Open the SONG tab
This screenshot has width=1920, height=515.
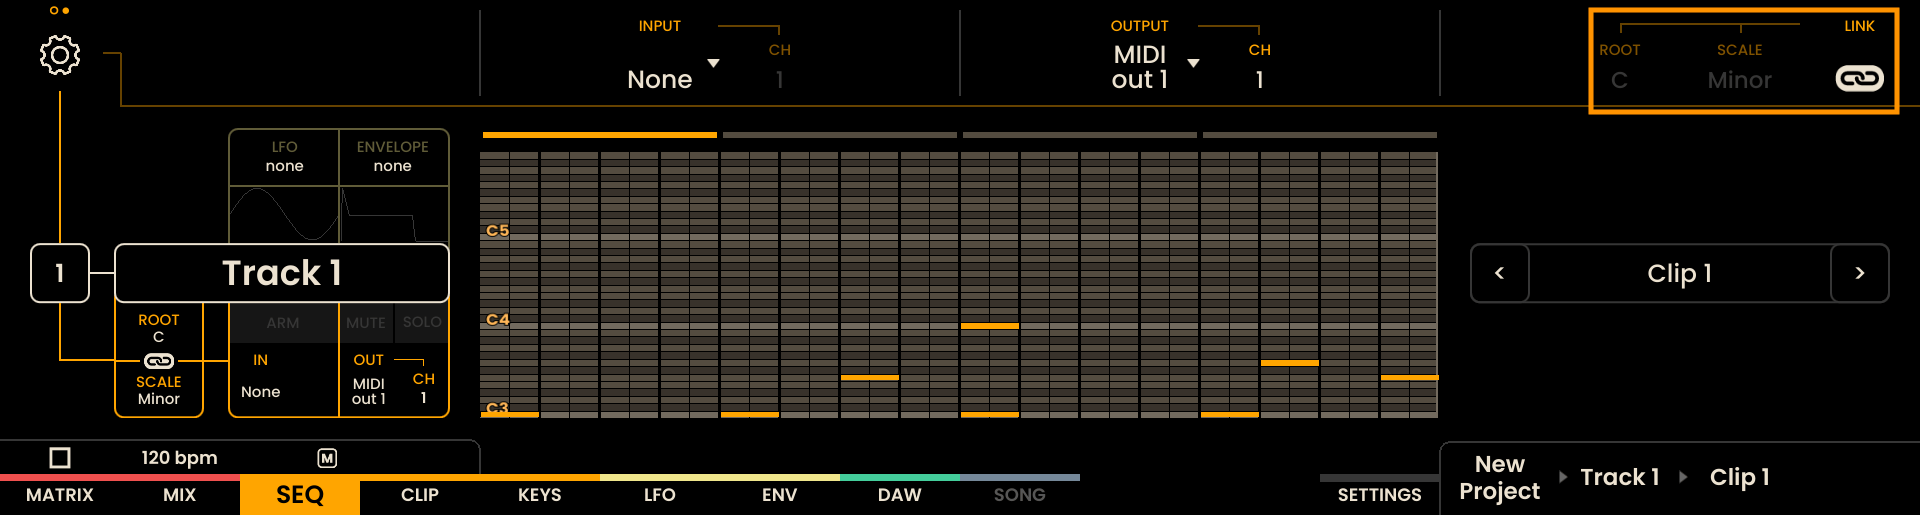pos(1020,495)
